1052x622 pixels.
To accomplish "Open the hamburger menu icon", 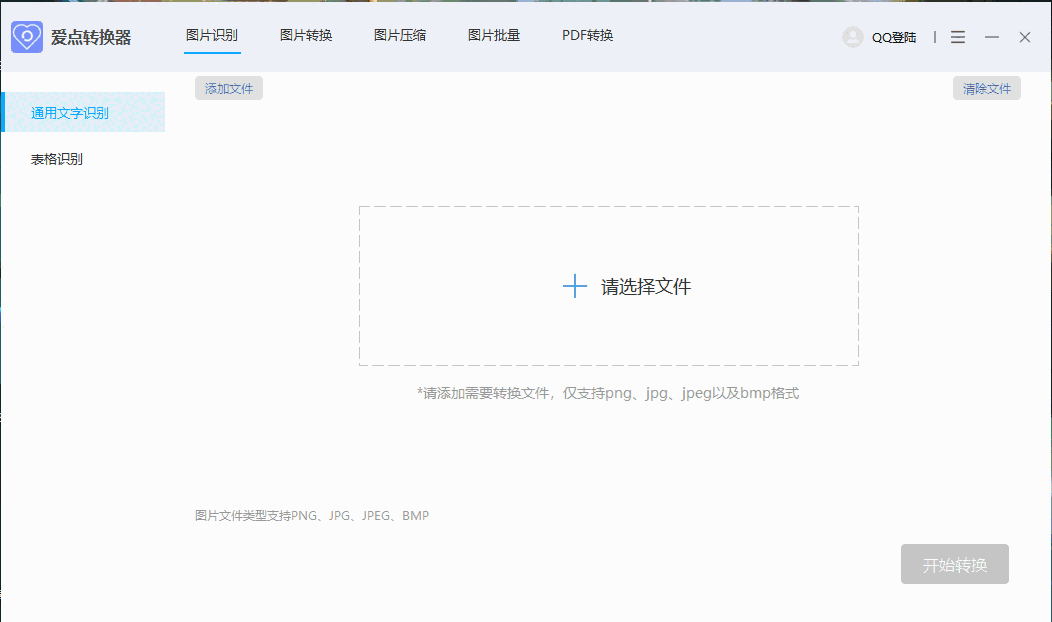I will pyautogui.click(x=958, y=37).
